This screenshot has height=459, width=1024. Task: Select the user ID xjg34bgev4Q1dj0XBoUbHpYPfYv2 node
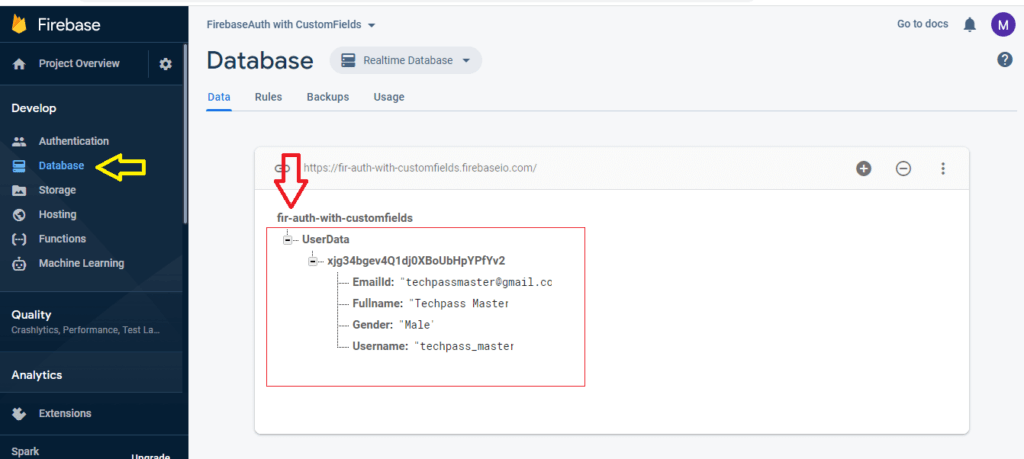click(x=416, y=261)
